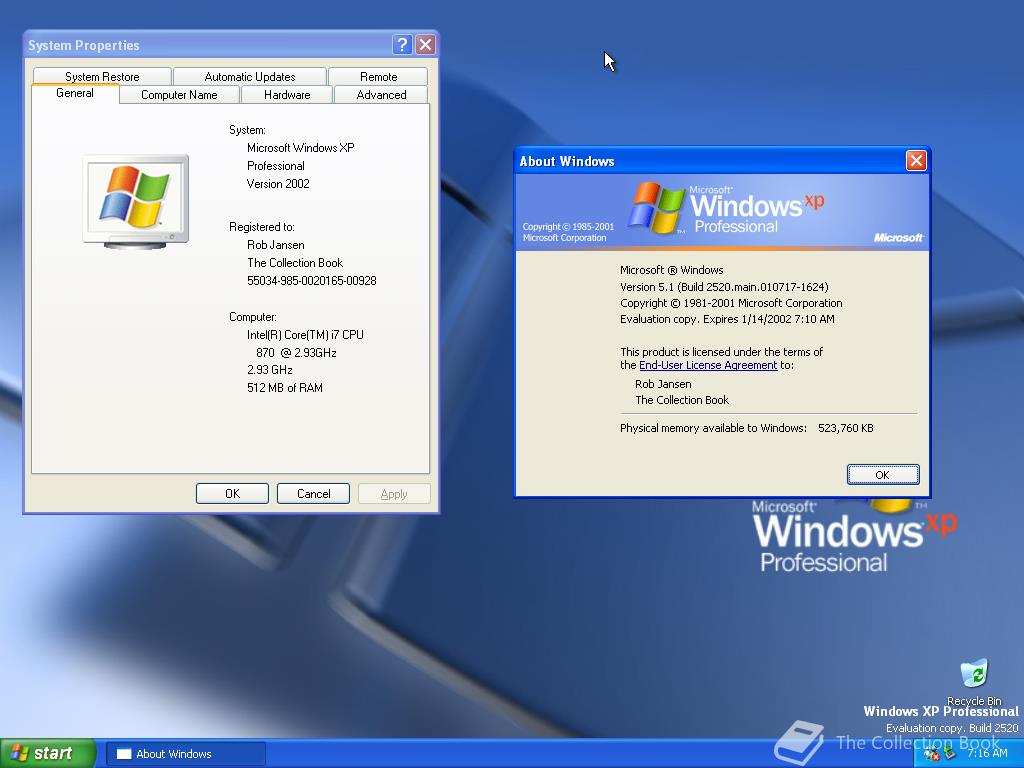Click the Windows XP flag logo in About Windows banner
The height and width of the screenshot is (768, 1024).
click(656, 208)
